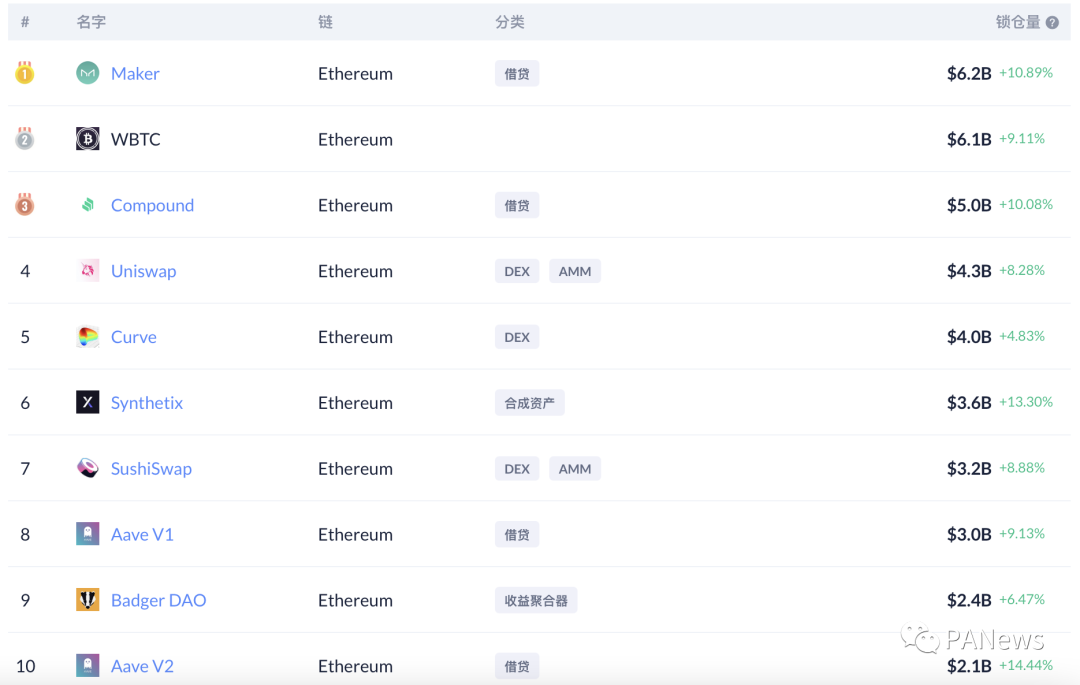Select the 合成资产 tag for Synthetix

(530, 403)
